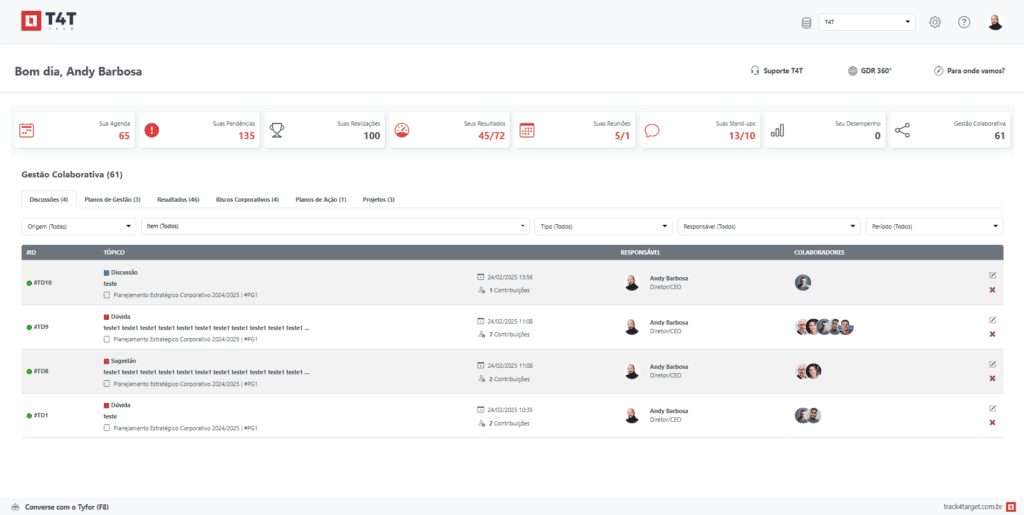Open the T4T workspace selector dropdown

[x=866, y=22]
